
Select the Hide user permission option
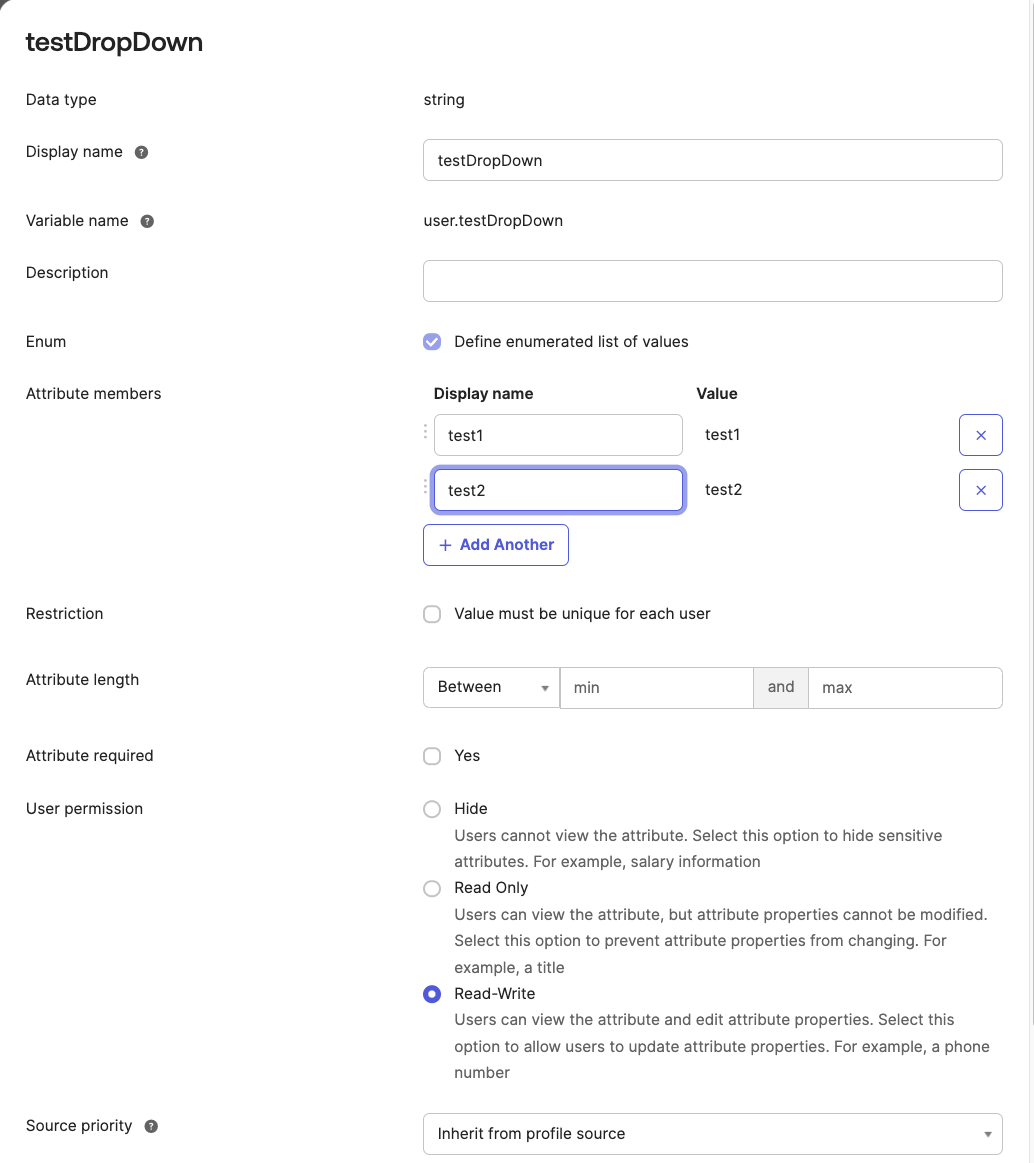point(432,809)
